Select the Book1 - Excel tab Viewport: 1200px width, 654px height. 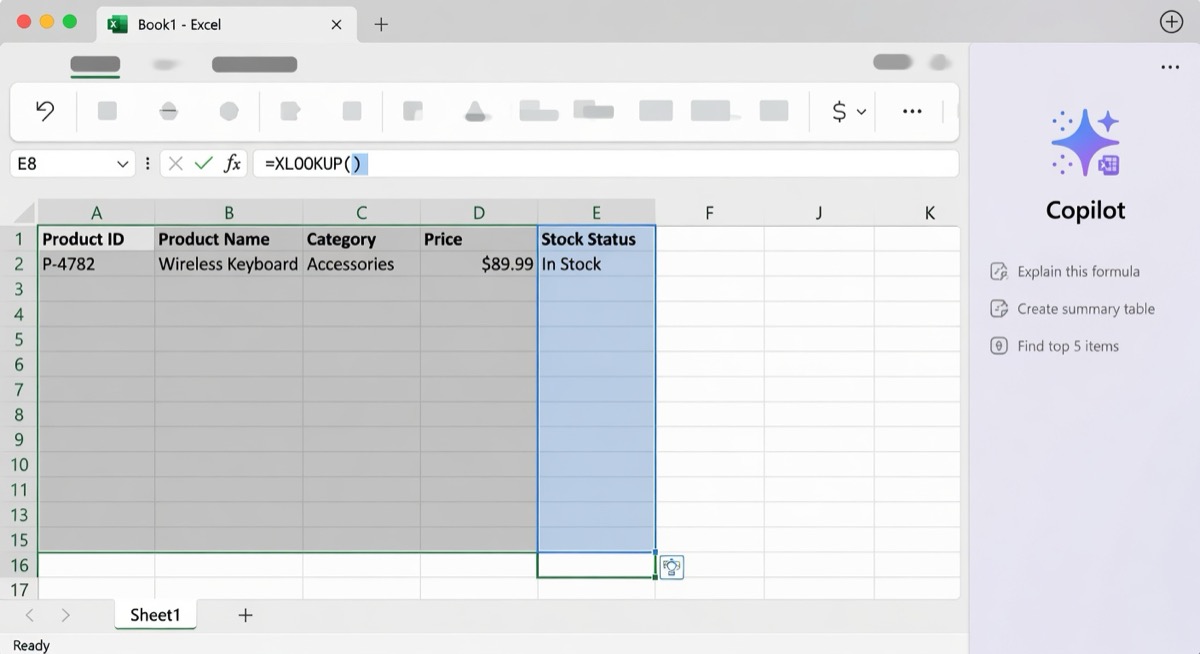[226, 24]
